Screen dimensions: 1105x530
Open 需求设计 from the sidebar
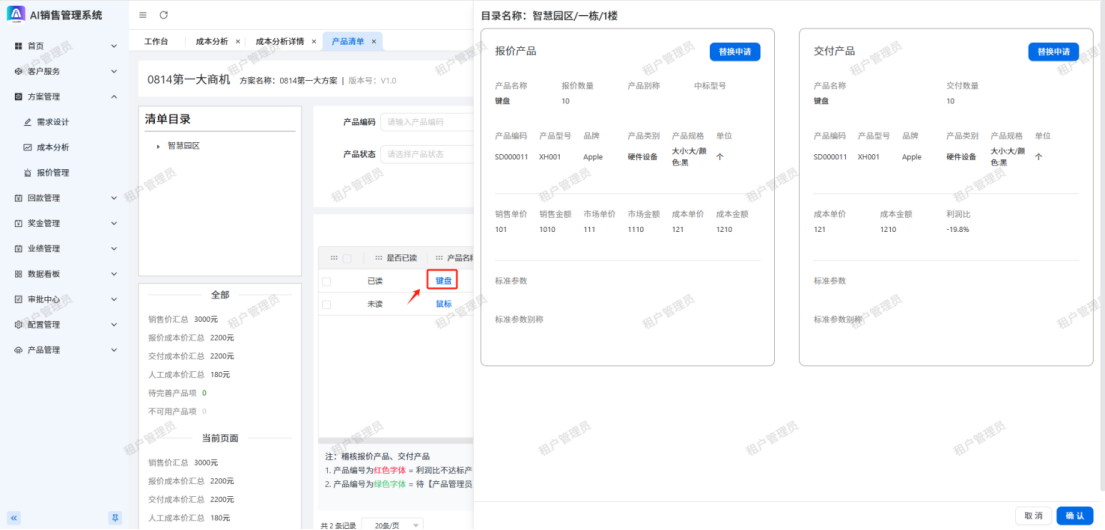[52, 122]
